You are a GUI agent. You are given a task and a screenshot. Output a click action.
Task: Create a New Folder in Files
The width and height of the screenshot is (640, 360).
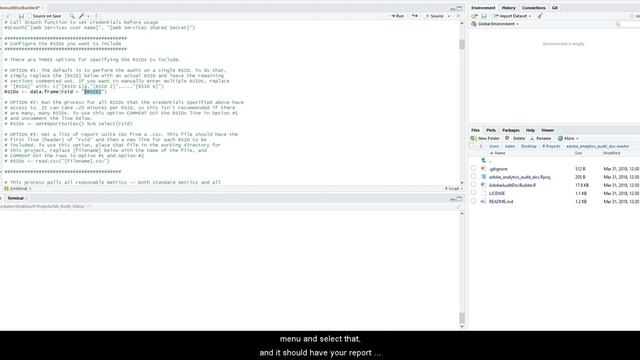coord(485,138)
